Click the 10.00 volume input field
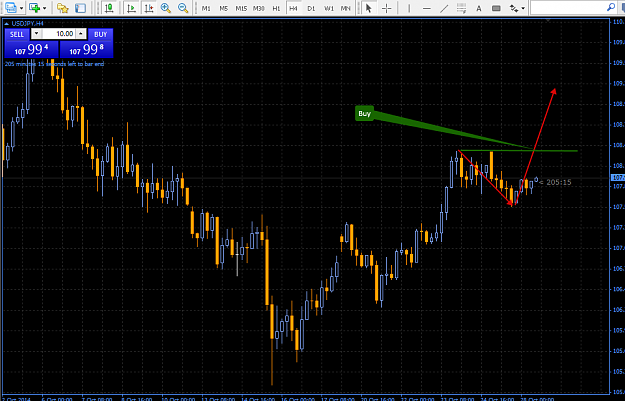625x401 pixels. [x=59, y=34]
